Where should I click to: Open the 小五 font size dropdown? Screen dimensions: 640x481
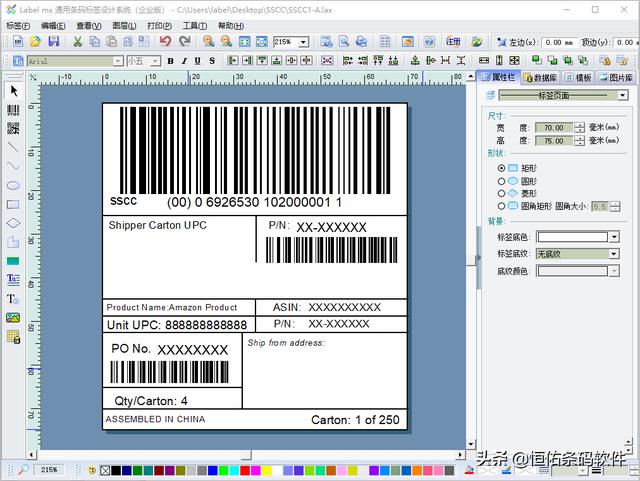click(x=155, y=61)
